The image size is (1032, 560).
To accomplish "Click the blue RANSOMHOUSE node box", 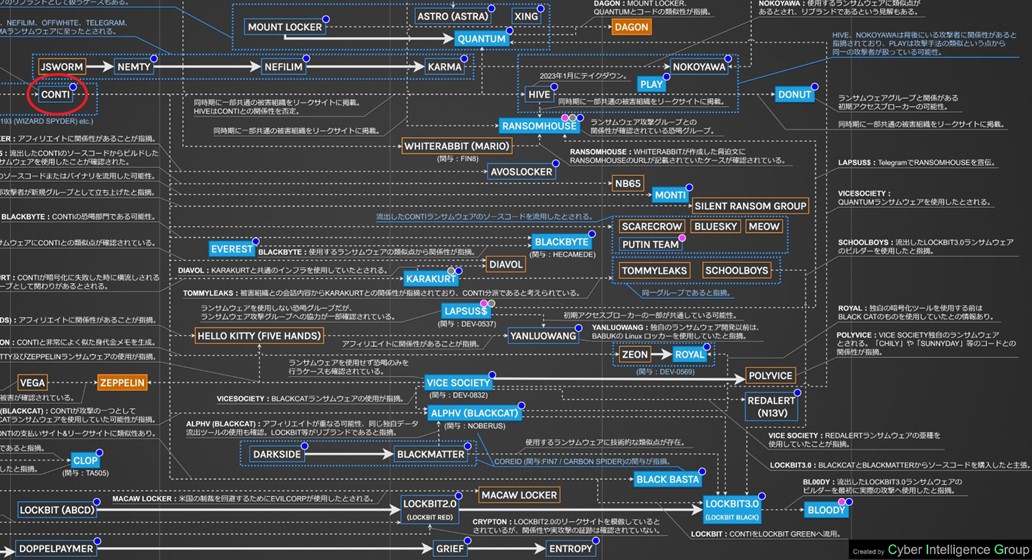I will pyautogui.click(x=539, y=126).
